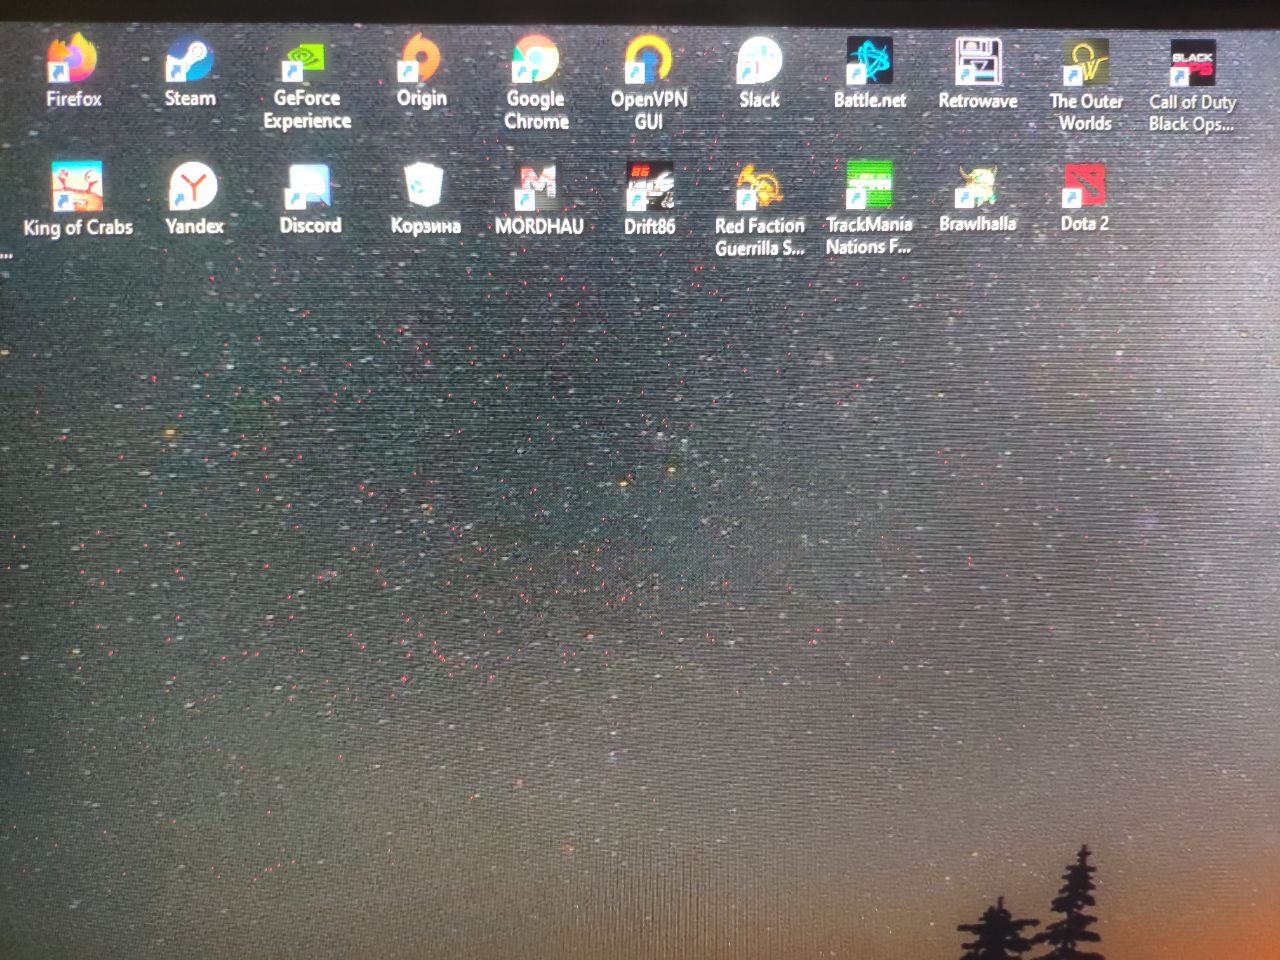Click the "TrackMania Nations F..." label
The image size is (1280, 960).
tap(869, 236)
